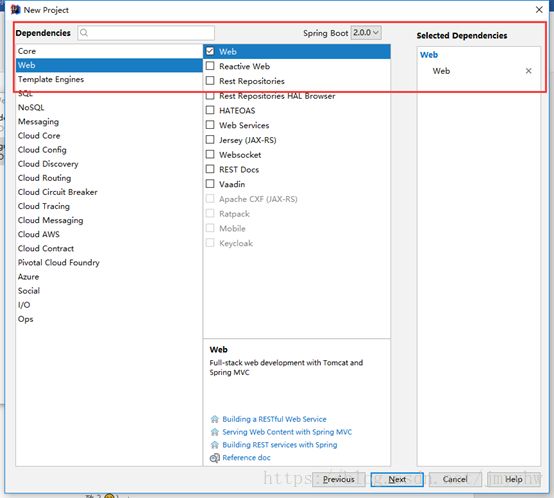Click the blue Web group heading

[429, 55]
